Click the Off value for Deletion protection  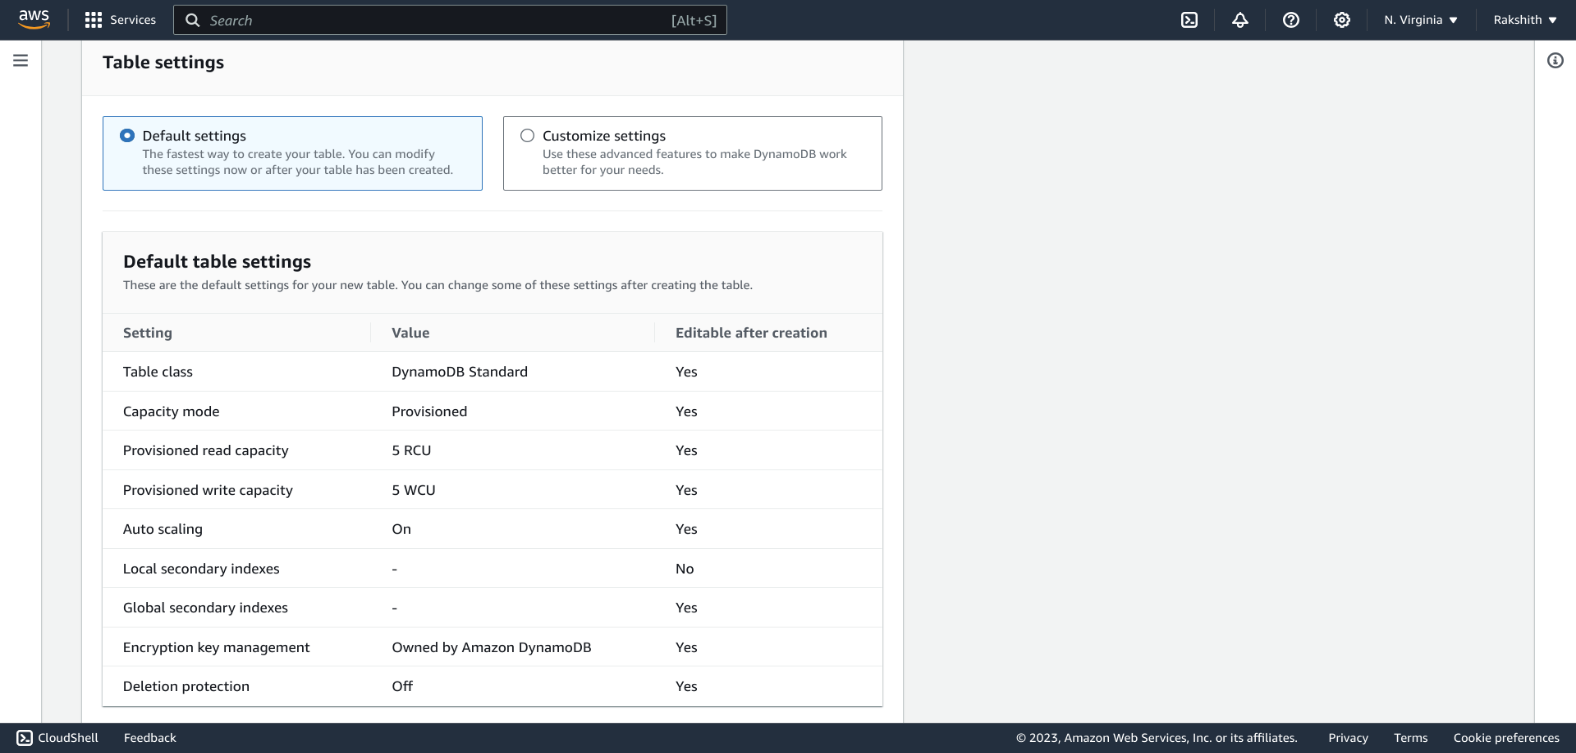click(x=402, y=686)
